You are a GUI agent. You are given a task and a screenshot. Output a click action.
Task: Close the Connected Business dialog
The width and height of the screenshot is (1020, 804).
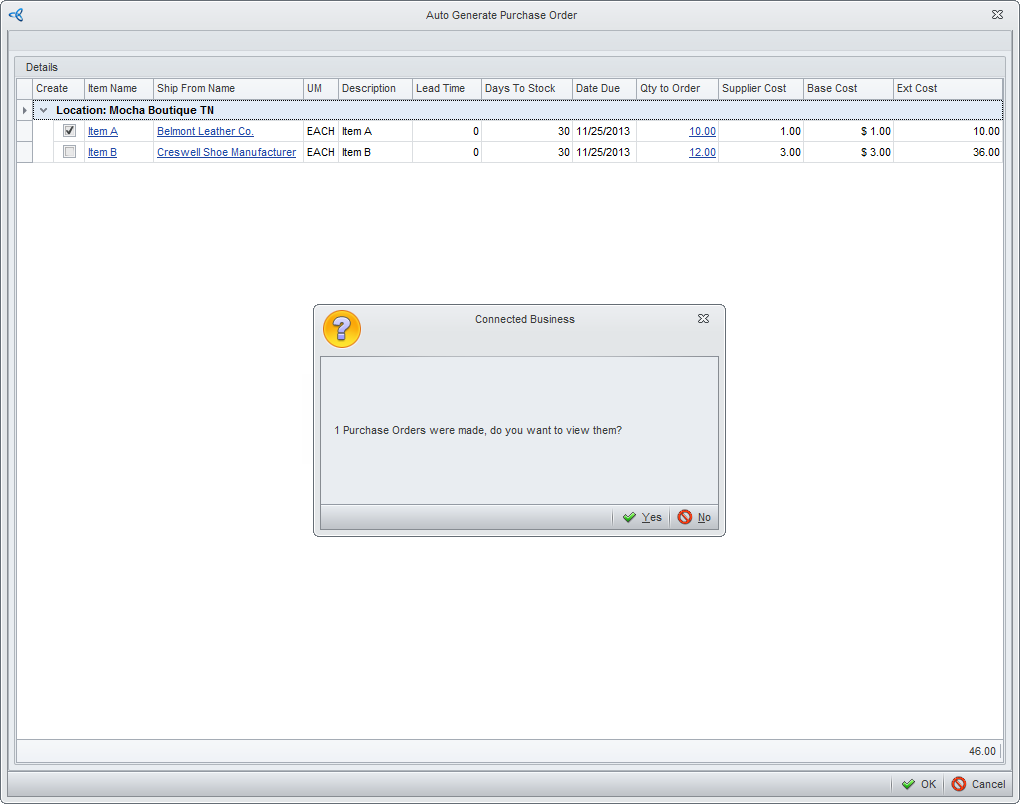click(x=703, y=319)
